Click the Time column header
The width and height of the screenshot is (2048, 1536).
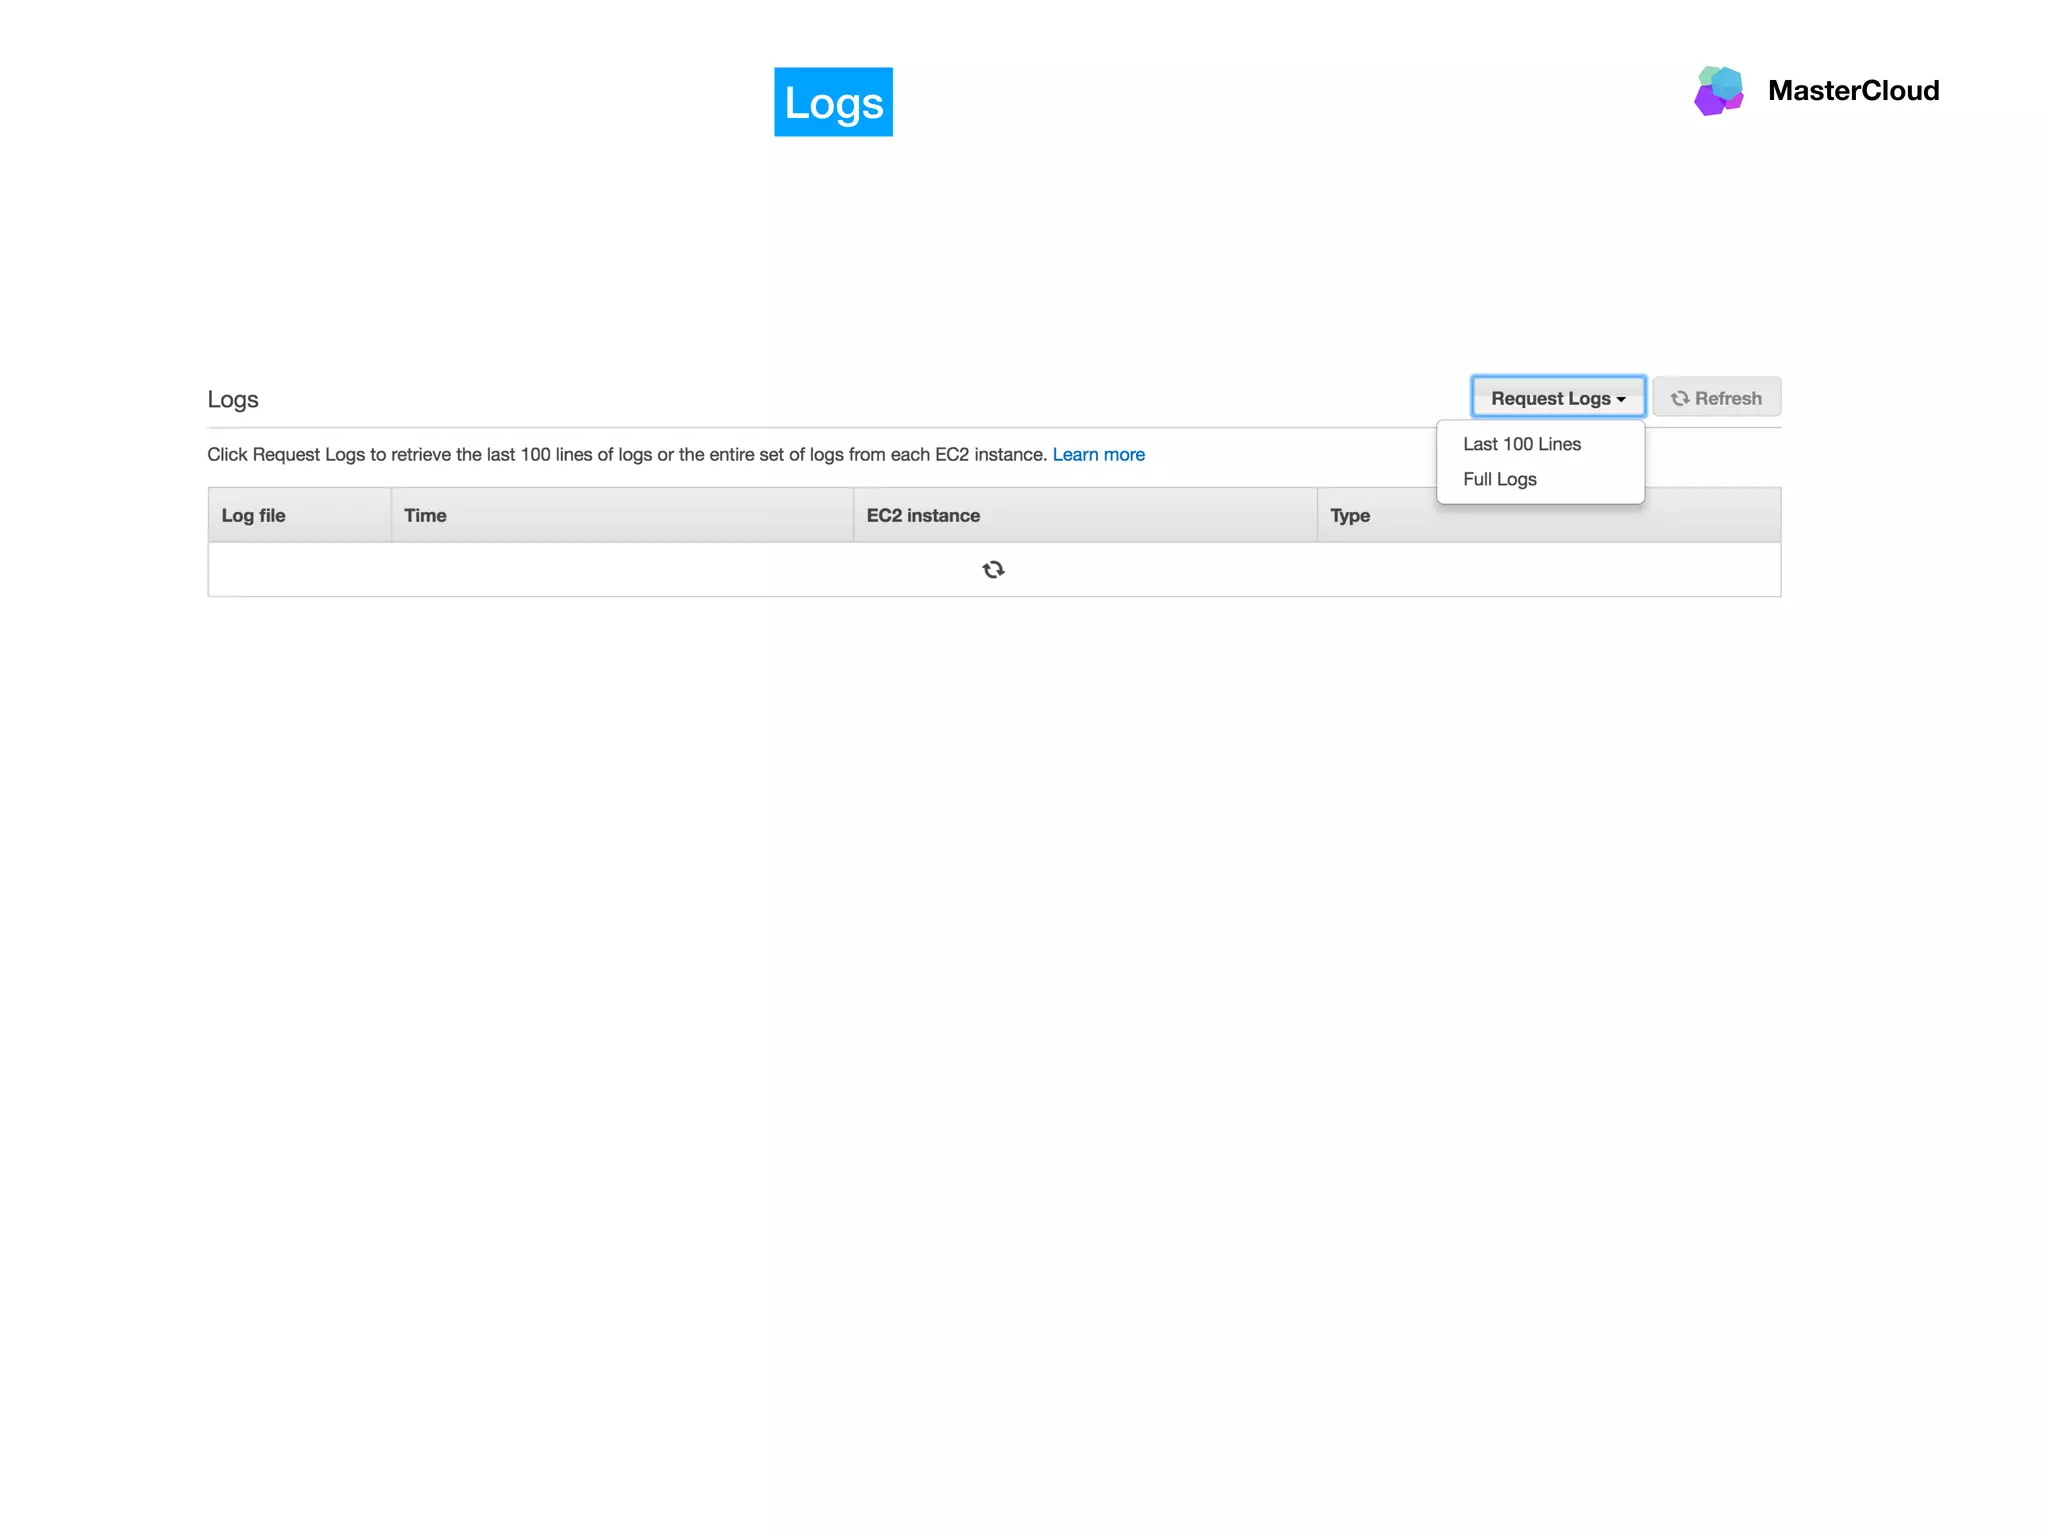pyautogui.click(x=622, y=515)
